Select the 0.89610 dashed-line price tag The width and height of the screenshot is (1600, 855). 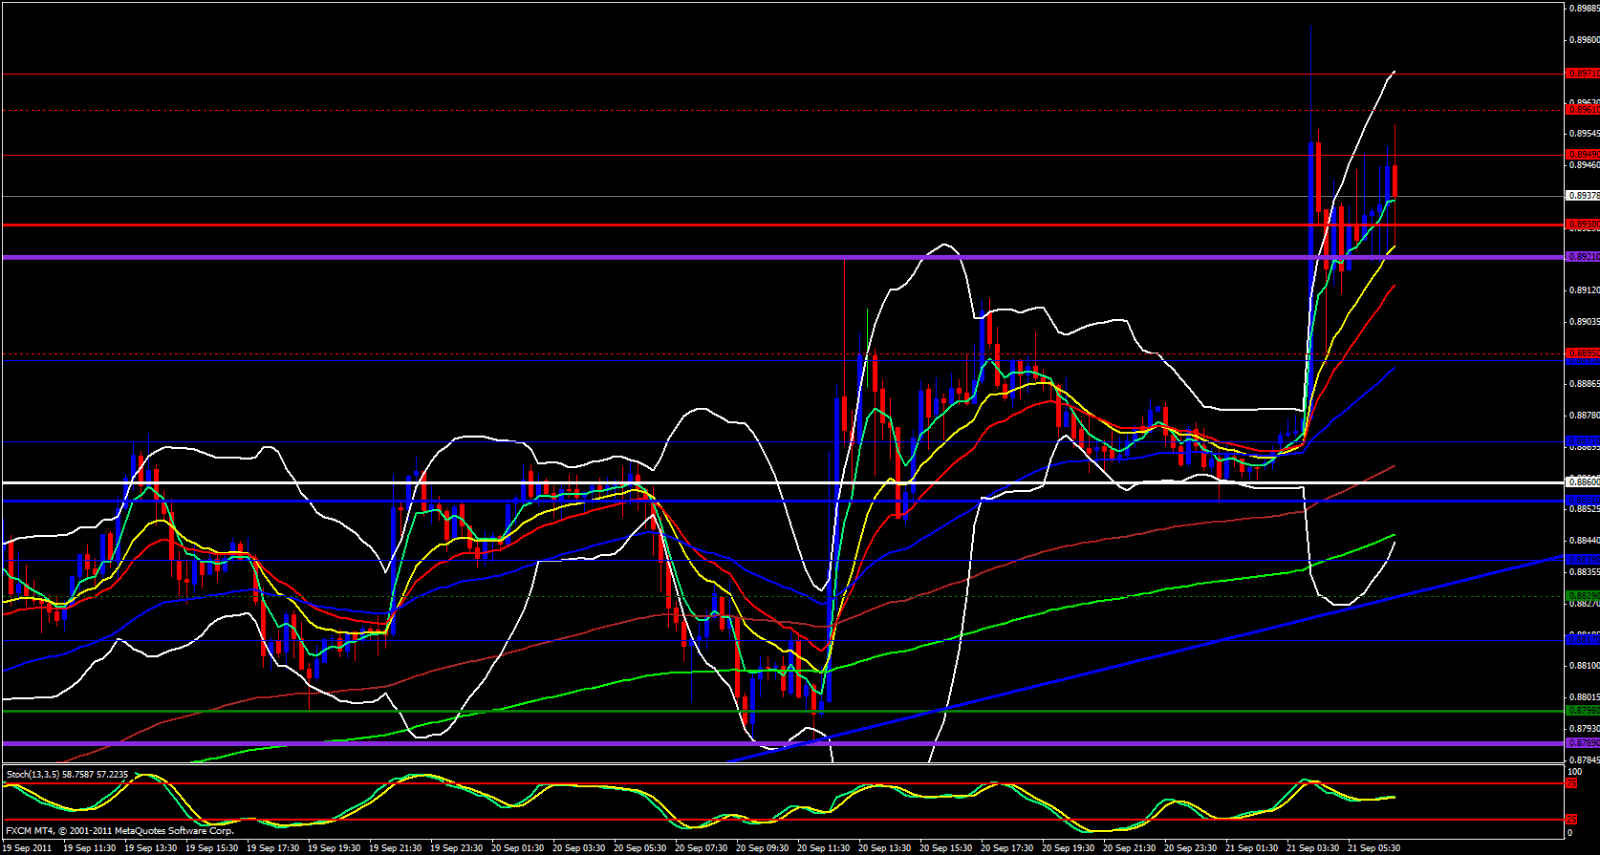(1582, 110)
